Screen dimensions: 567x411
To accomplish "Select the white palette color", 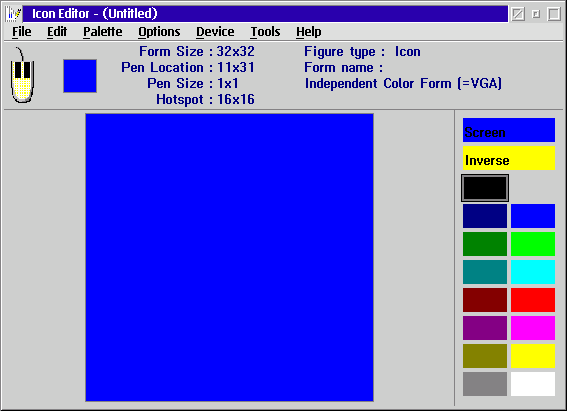I will click(x=533, y=384).
